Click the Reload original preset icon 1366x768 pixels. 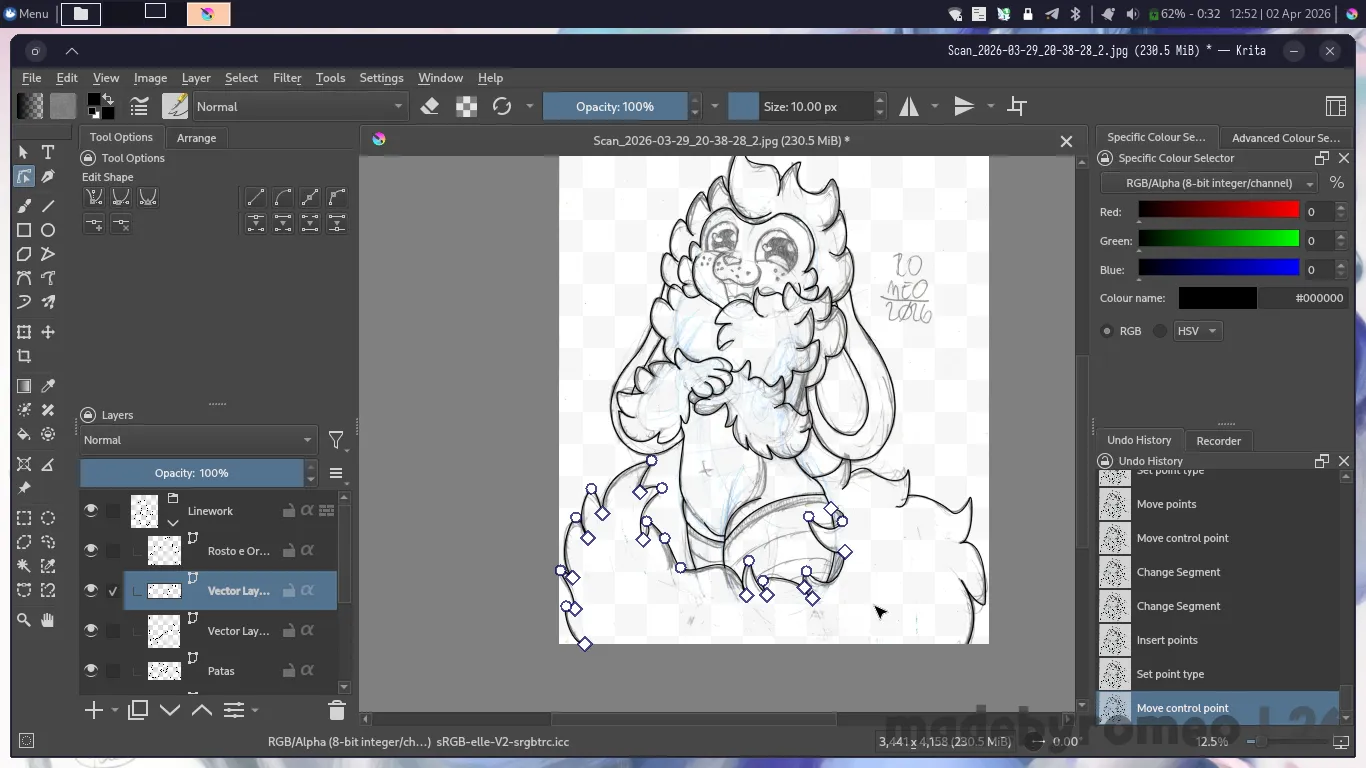[x=502, y=107]
